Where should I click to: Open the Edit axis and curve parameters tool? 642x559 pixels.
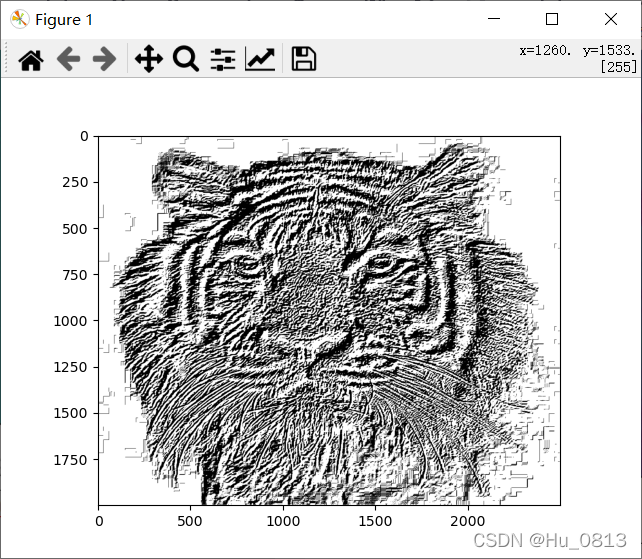260,59
